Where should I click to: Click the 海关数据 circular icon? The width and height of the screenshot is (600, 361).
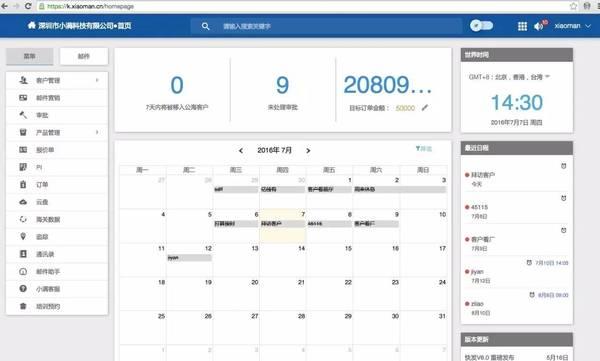pos(23,219)
